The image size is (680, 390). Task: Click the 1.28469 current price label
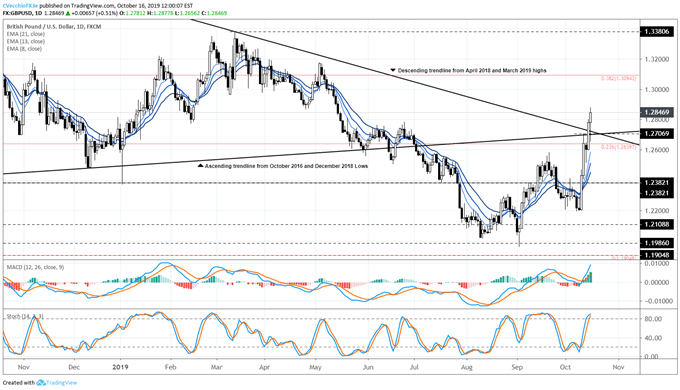coord(657,112)
